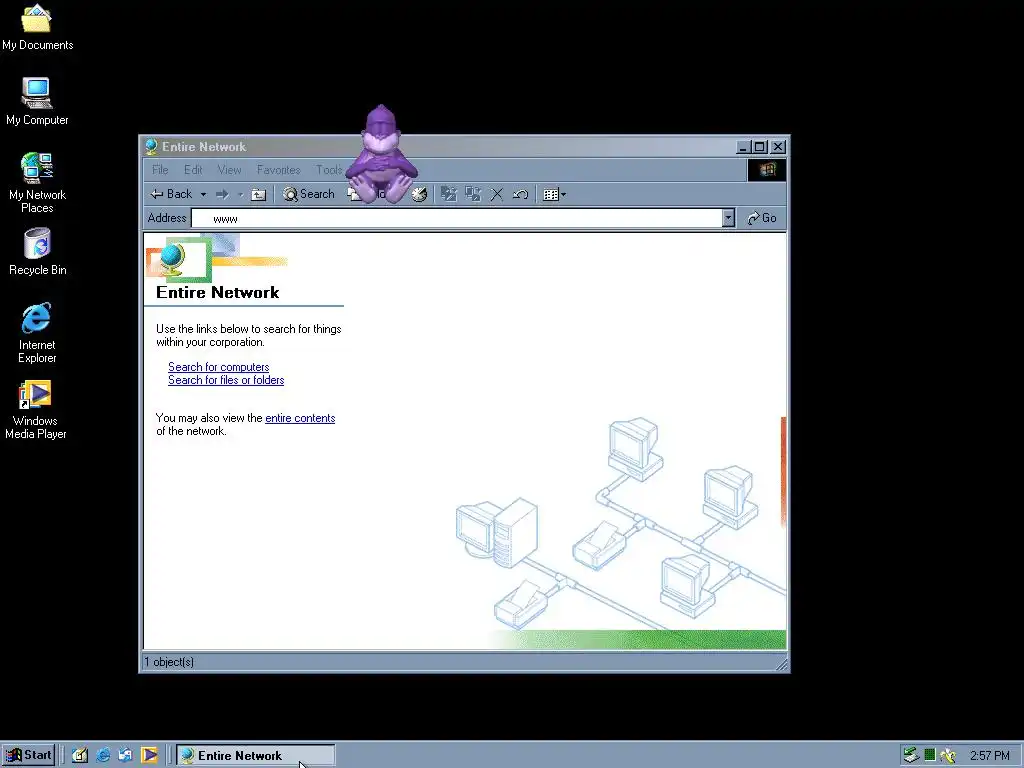Minimize the Entire Network window
The width and height of the screenshot is (1024, 768).
(x=743, y=147)
